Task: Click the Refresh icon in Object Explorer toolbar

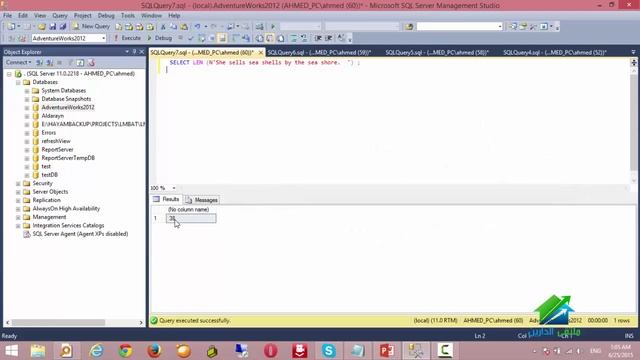Action: [x=80, y=62]
